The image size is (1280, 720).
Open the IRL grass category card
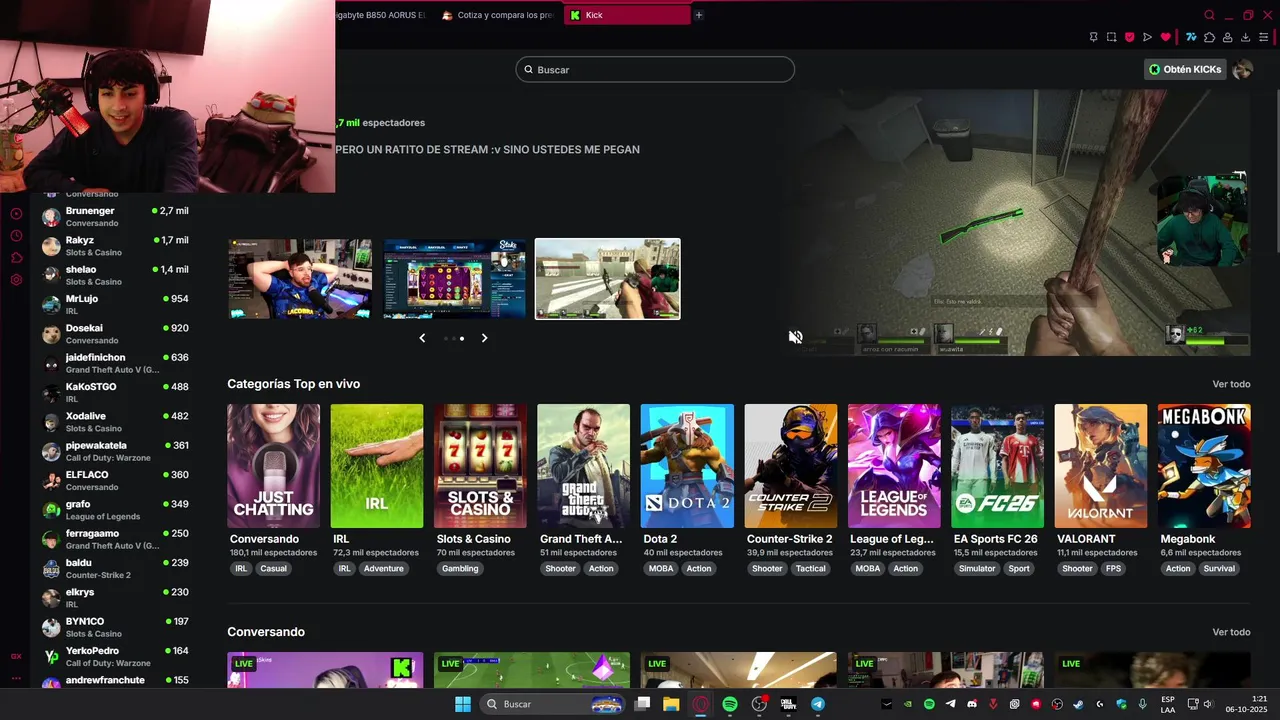click(377, 466)
